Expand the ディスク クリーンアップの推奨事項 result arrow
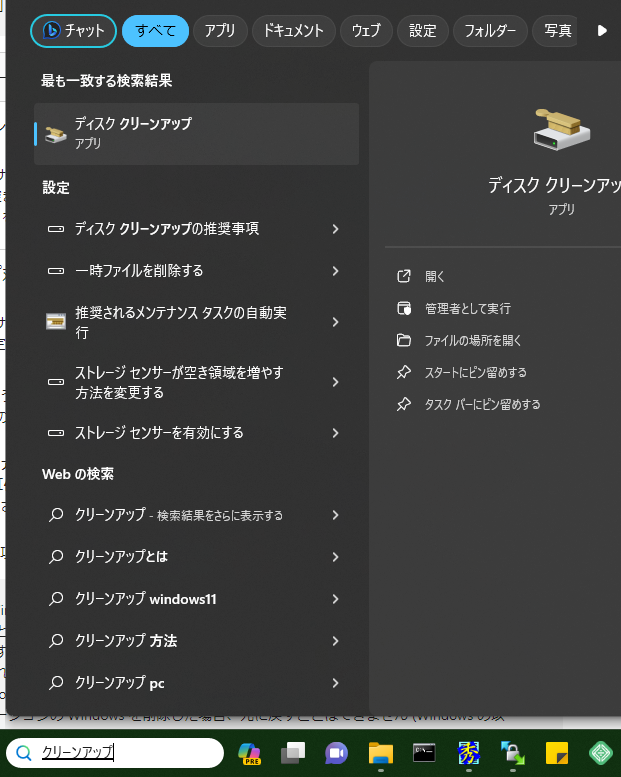The width and height of the screenshot is (621, 777). coord(335,229)
